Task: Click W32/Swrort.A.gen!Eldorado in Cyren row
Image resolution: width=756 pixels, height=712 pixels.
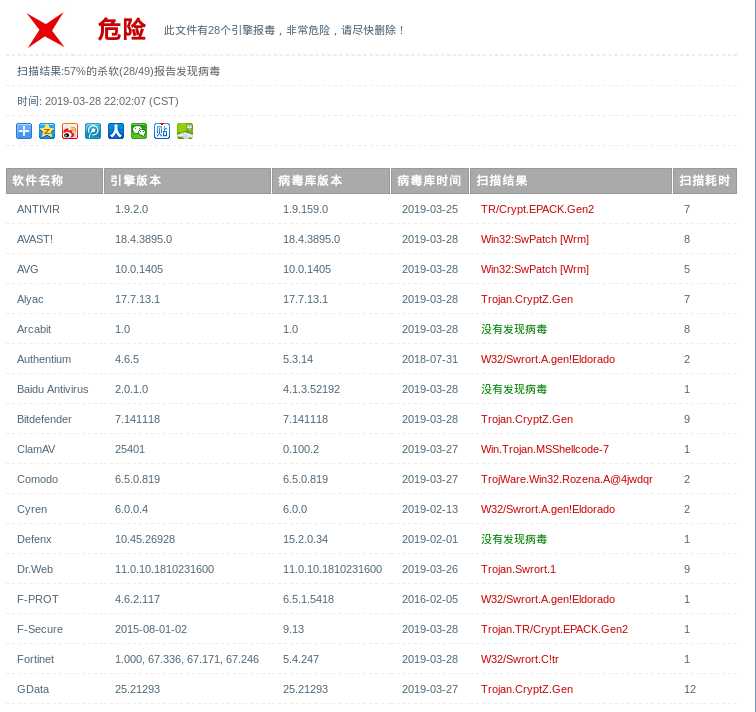Action: pyautogui.click(x=548, y=509)
